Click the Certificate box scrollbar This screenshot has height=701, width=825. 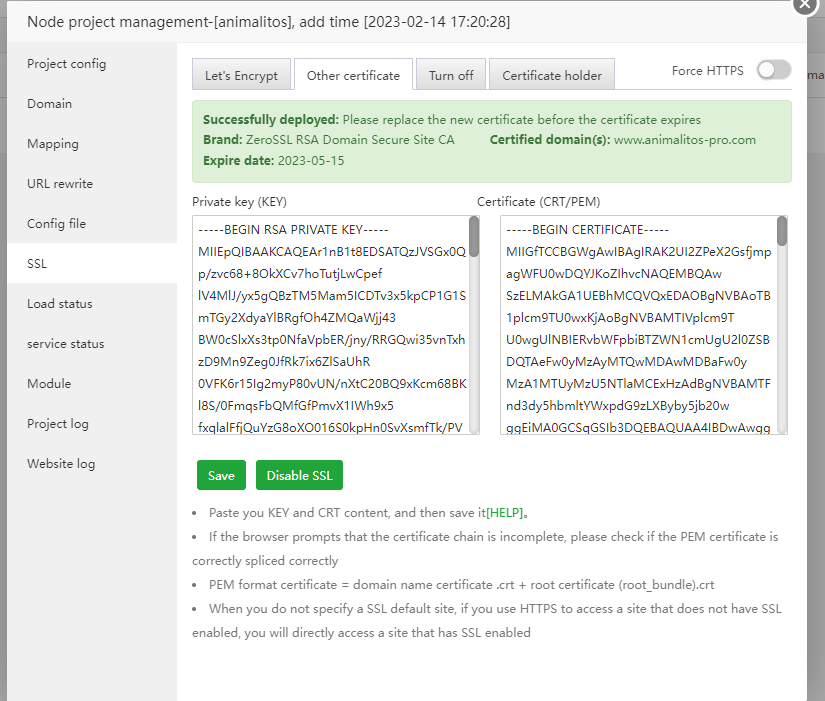(782, 232)
